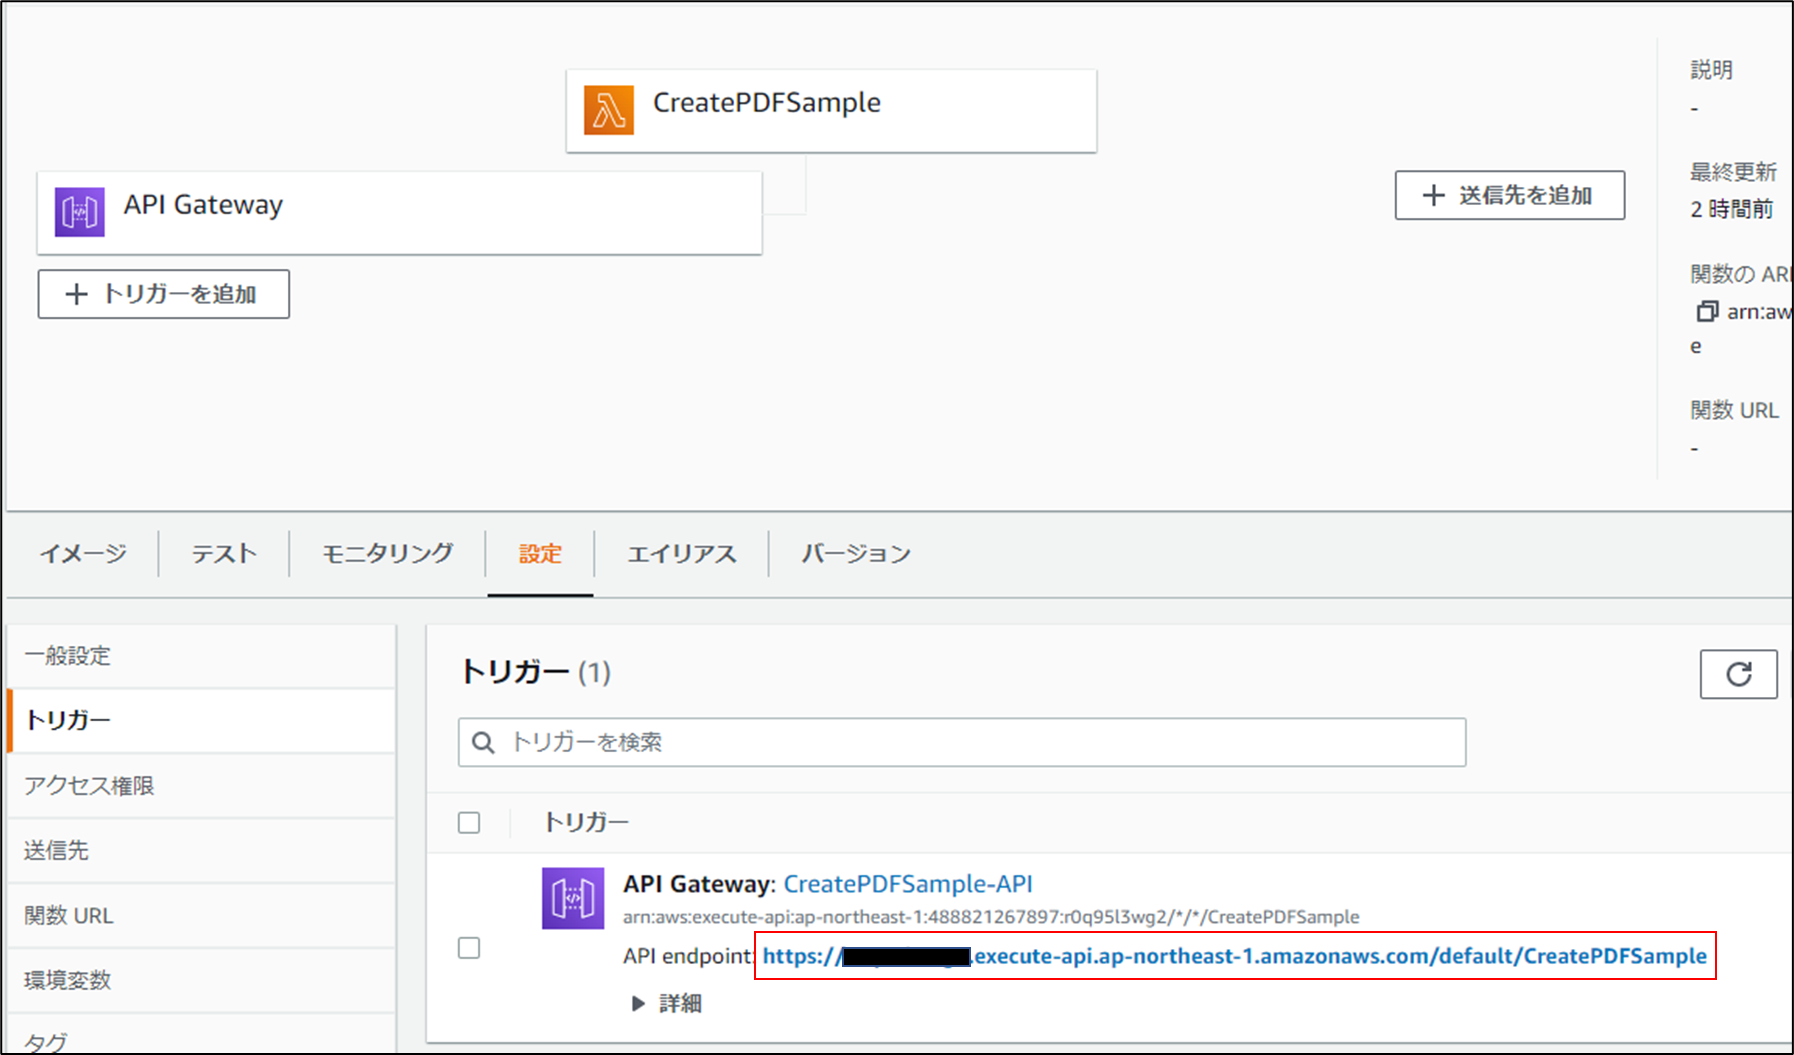Click the search magnifier in the trigger search box

coord(484,742)
